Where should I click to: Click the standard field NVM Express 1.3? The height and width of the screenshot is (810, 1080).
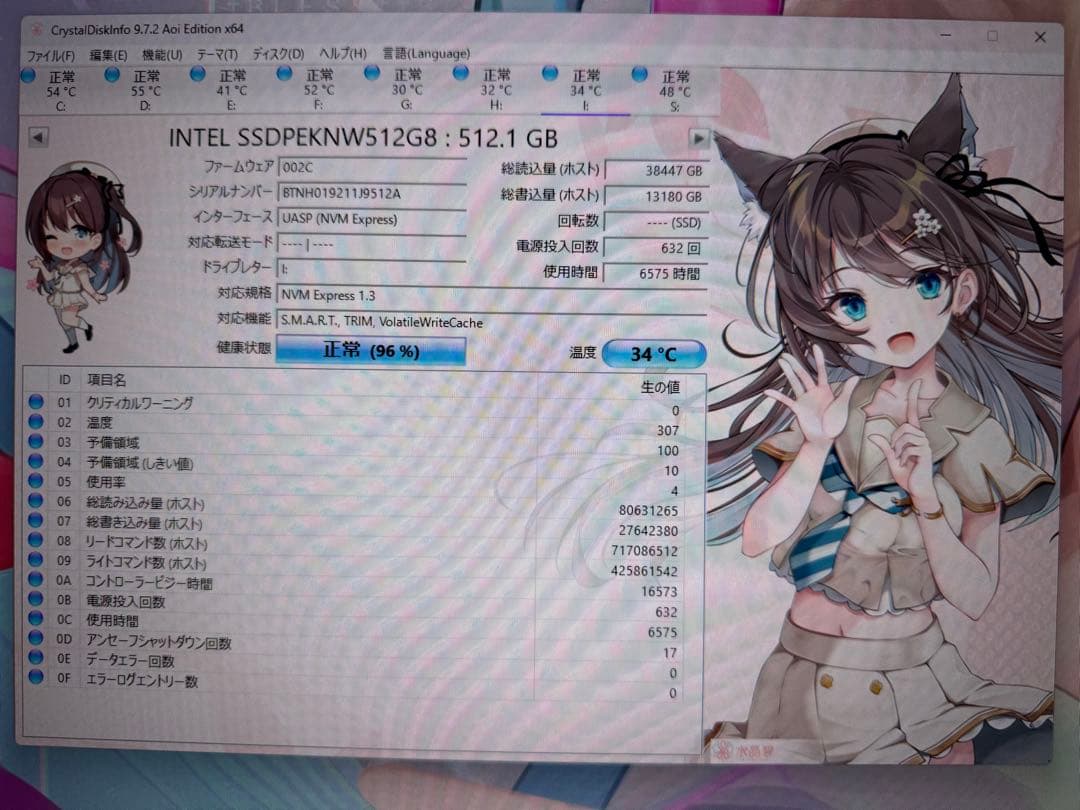click(492, 295)
